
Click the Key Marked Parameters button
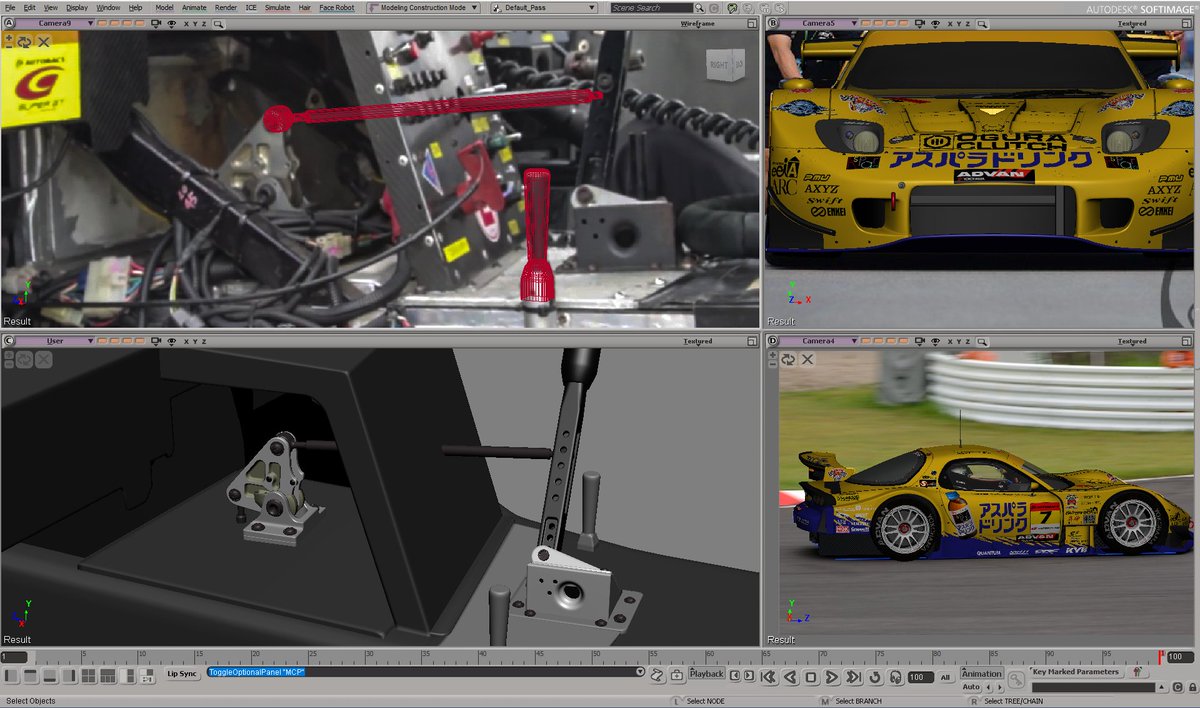pyautogui.click(x=1075, y=672)
